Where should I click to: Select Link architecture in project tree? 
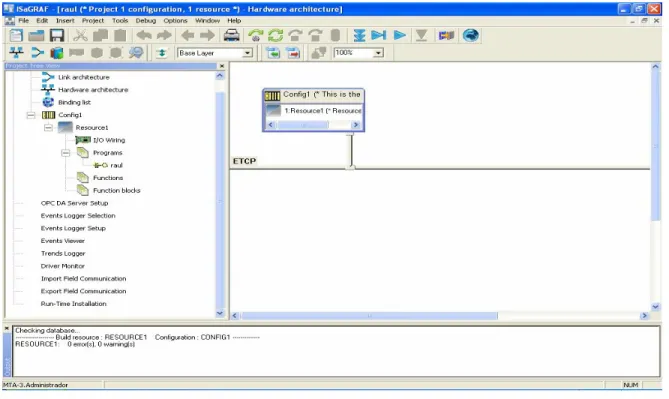84,77
